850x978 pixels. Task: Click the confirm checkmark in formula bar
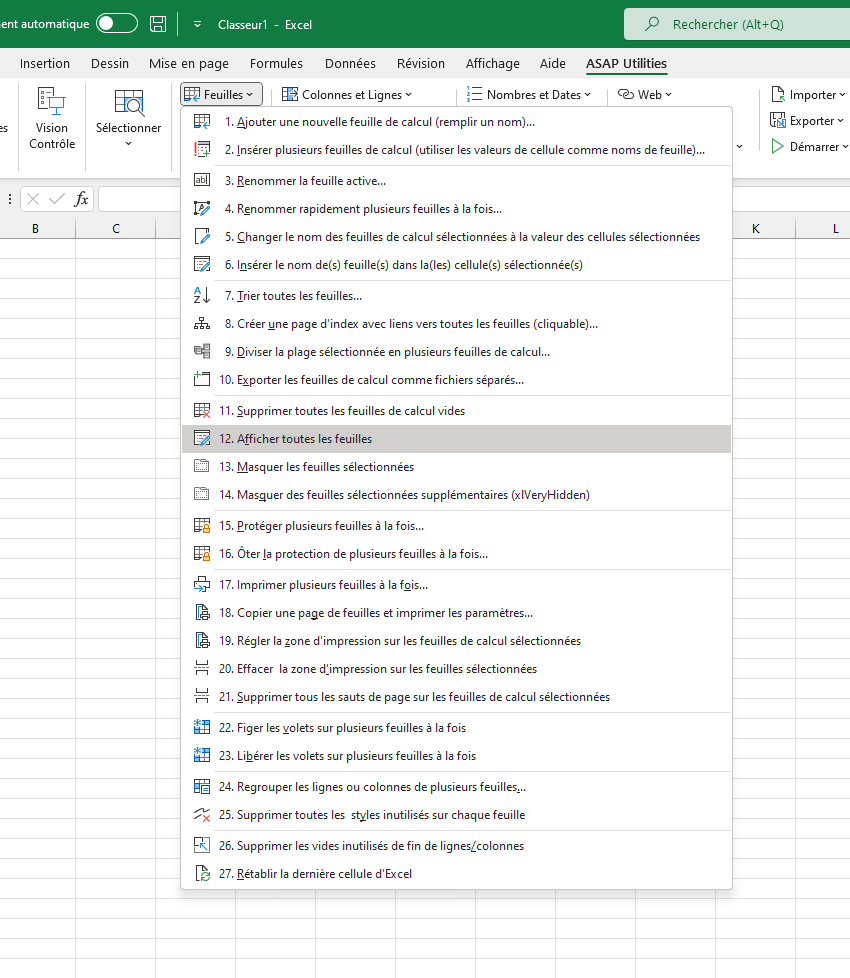57,199
